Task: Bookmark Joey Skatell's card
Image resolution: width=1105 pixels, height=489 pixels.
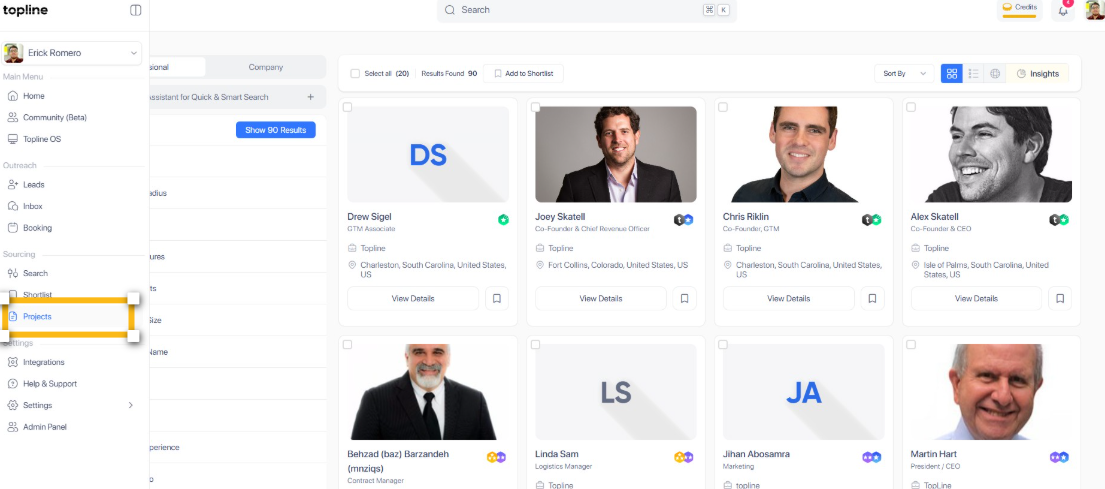Action: (684, 299)
